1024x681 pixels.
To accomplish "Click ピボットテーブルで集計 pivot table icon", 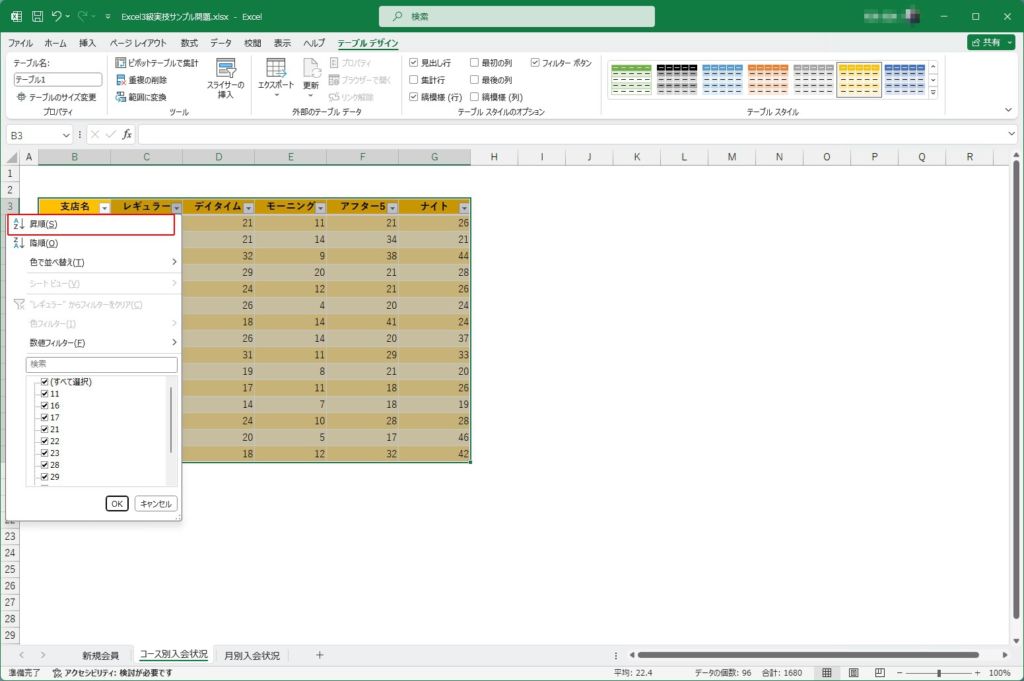I will [x=121, y=63].
